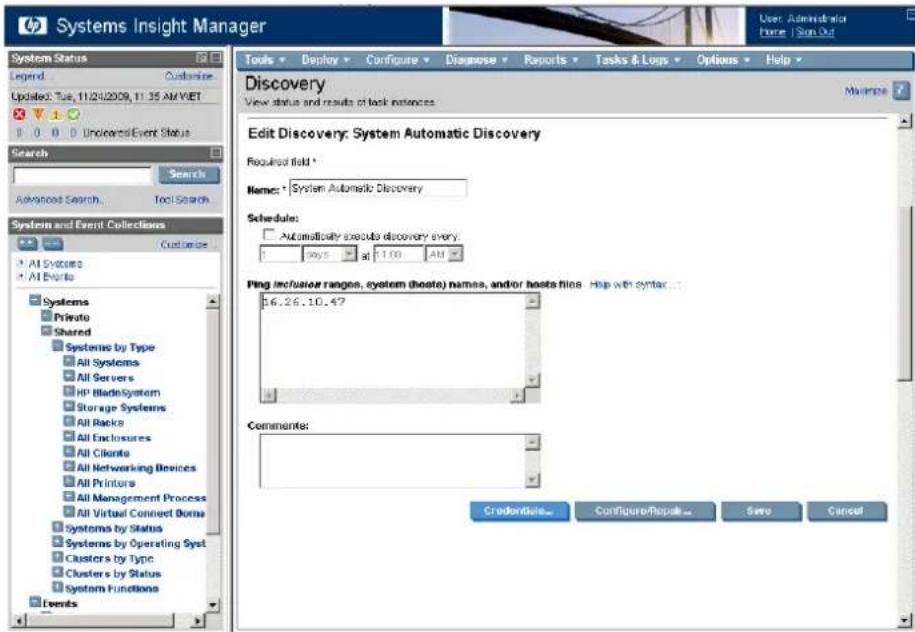Enable Automatically execute discovery checkbox
The width and height of the screenshot is (915, 632).
coord(269,235)
